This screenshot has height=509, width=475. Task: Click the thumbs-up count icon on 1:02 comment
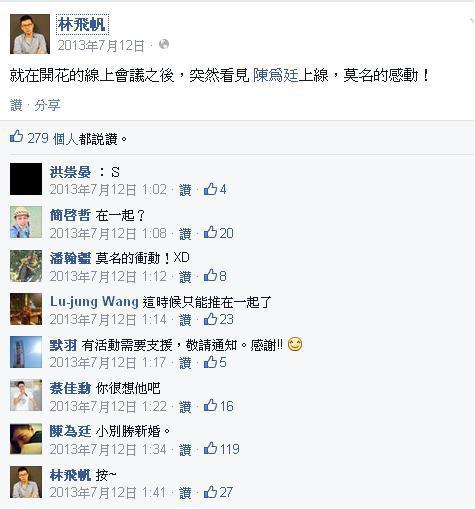[215, 189]
